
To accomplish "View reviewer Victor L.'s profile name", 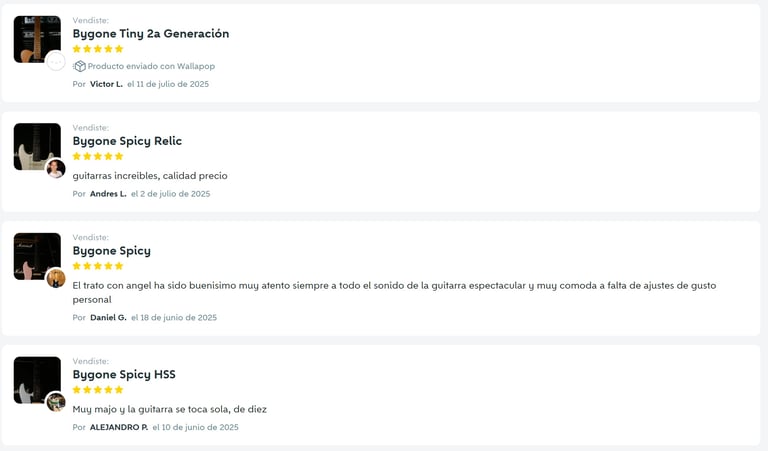I will [106, 84].
